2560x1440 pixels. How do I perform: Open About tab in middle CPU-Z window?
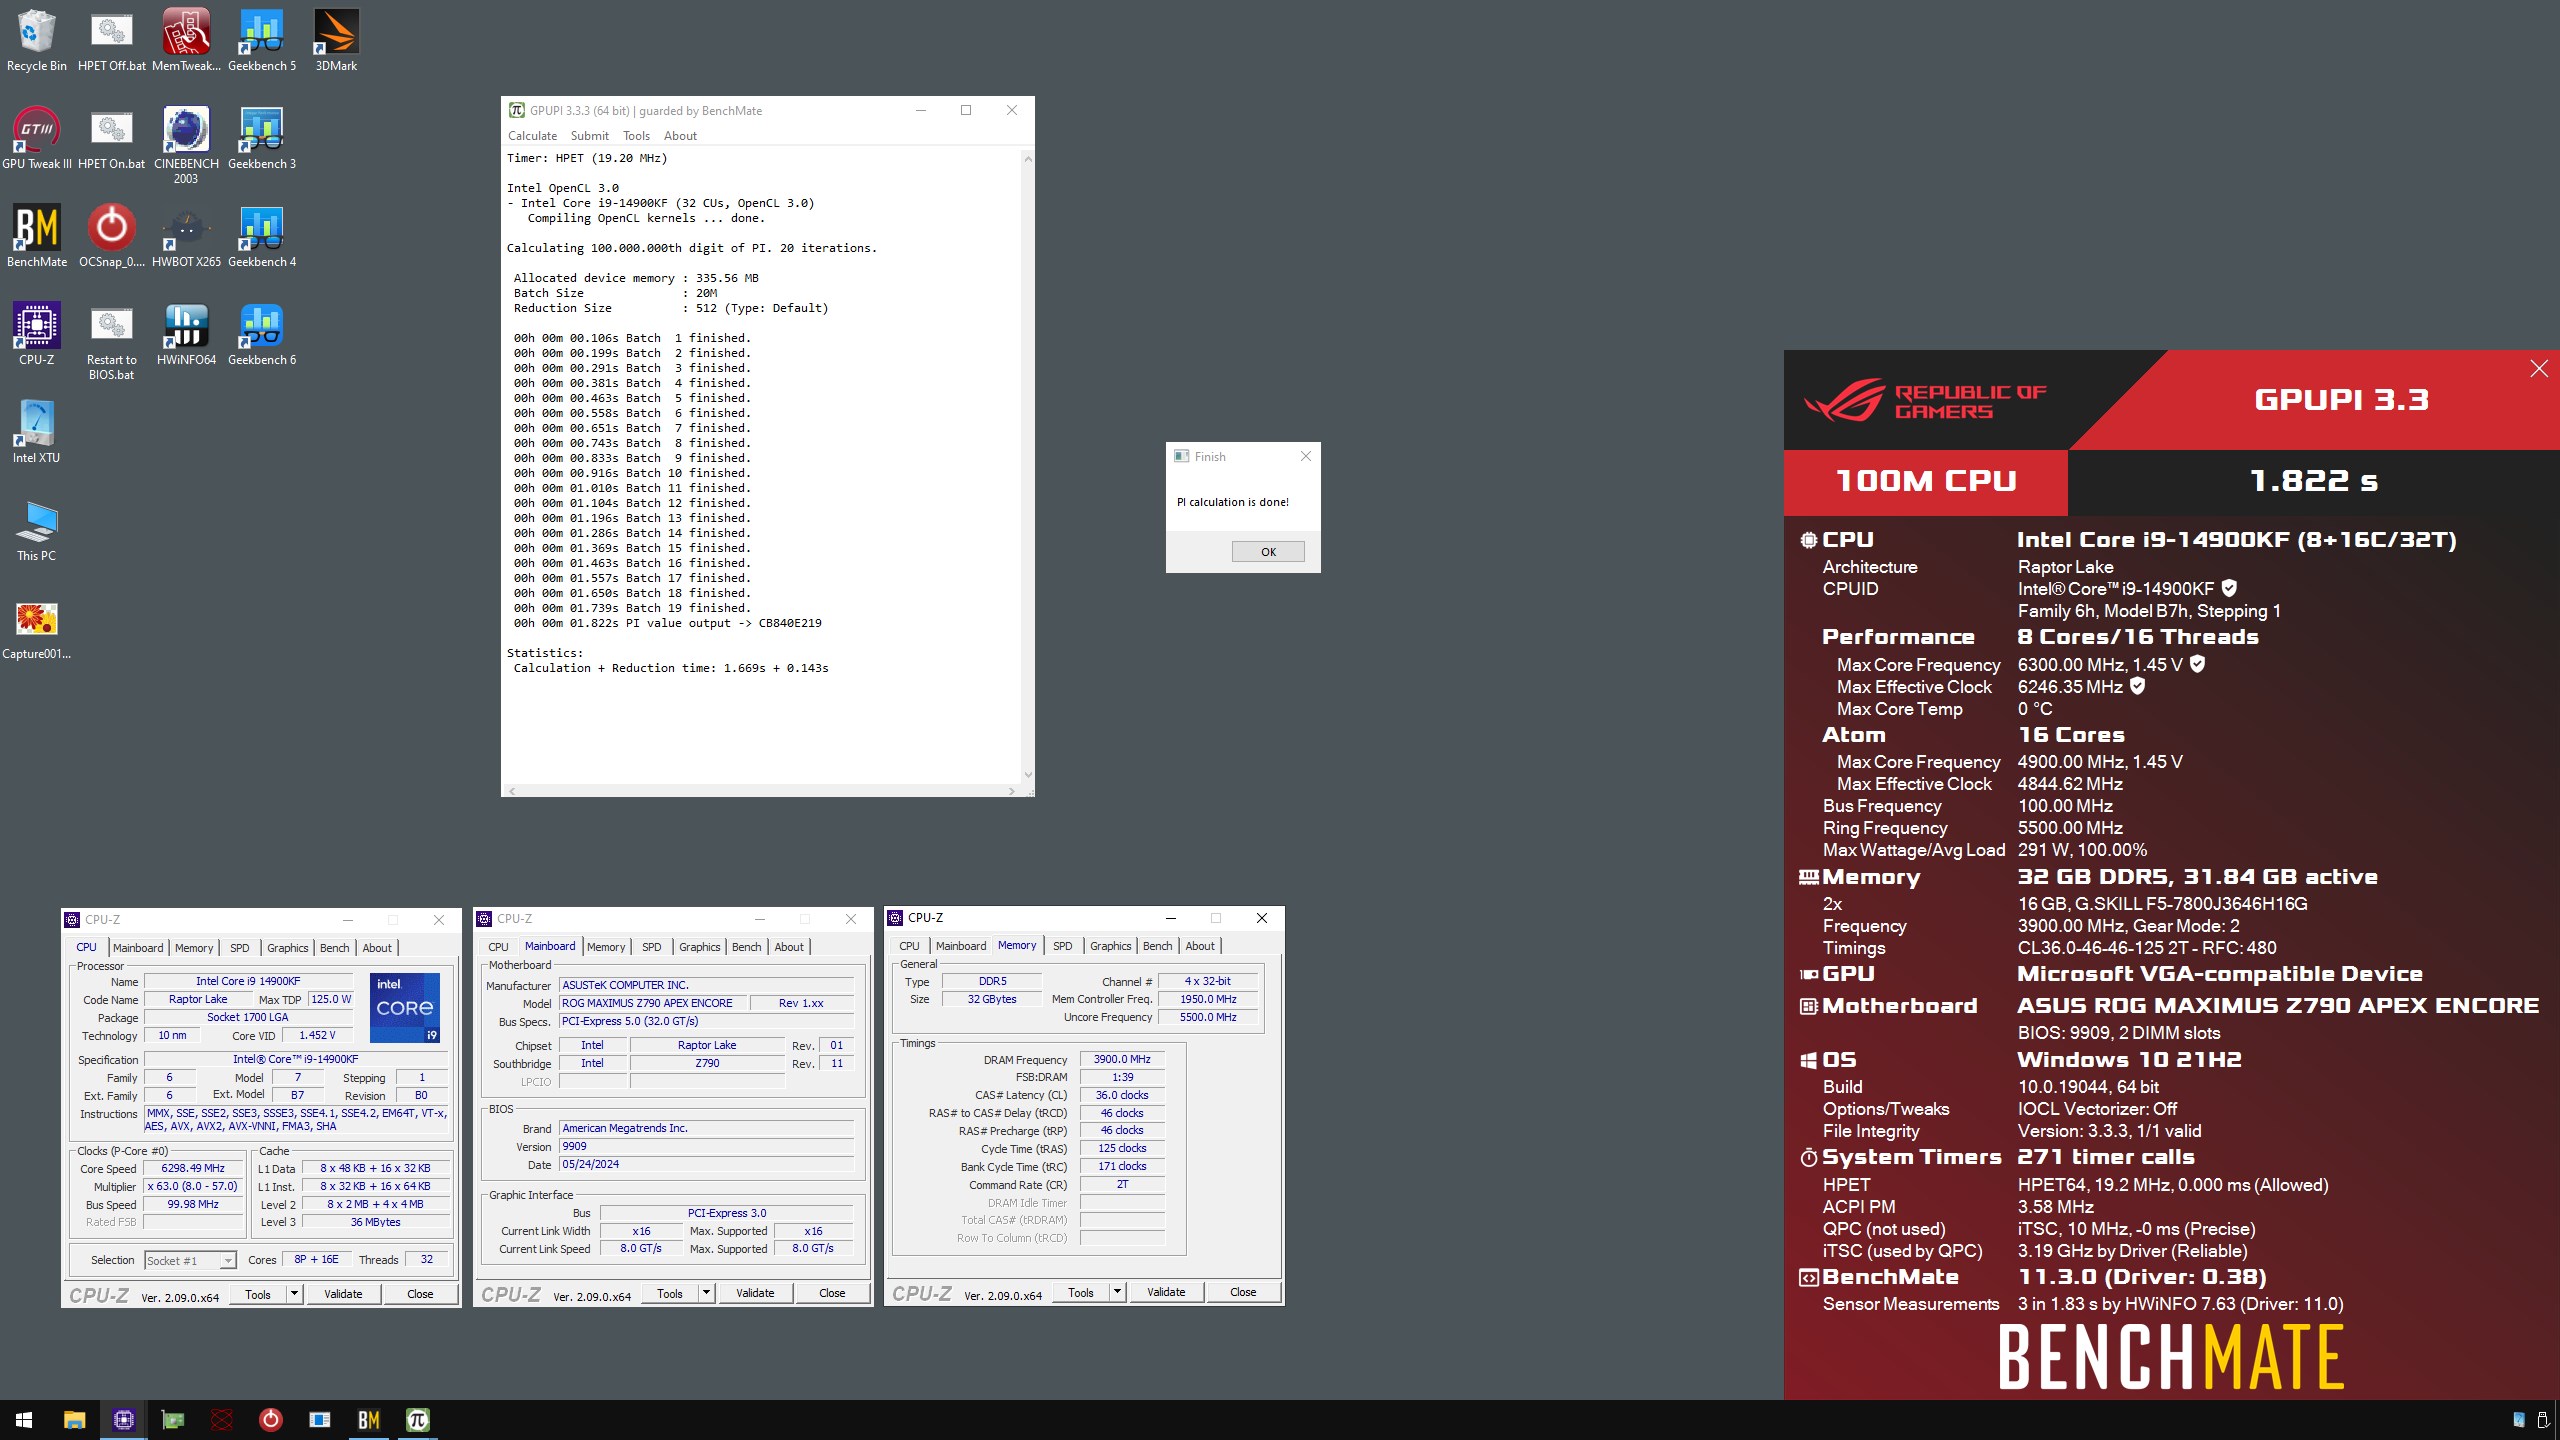click(x=788, y=947)
